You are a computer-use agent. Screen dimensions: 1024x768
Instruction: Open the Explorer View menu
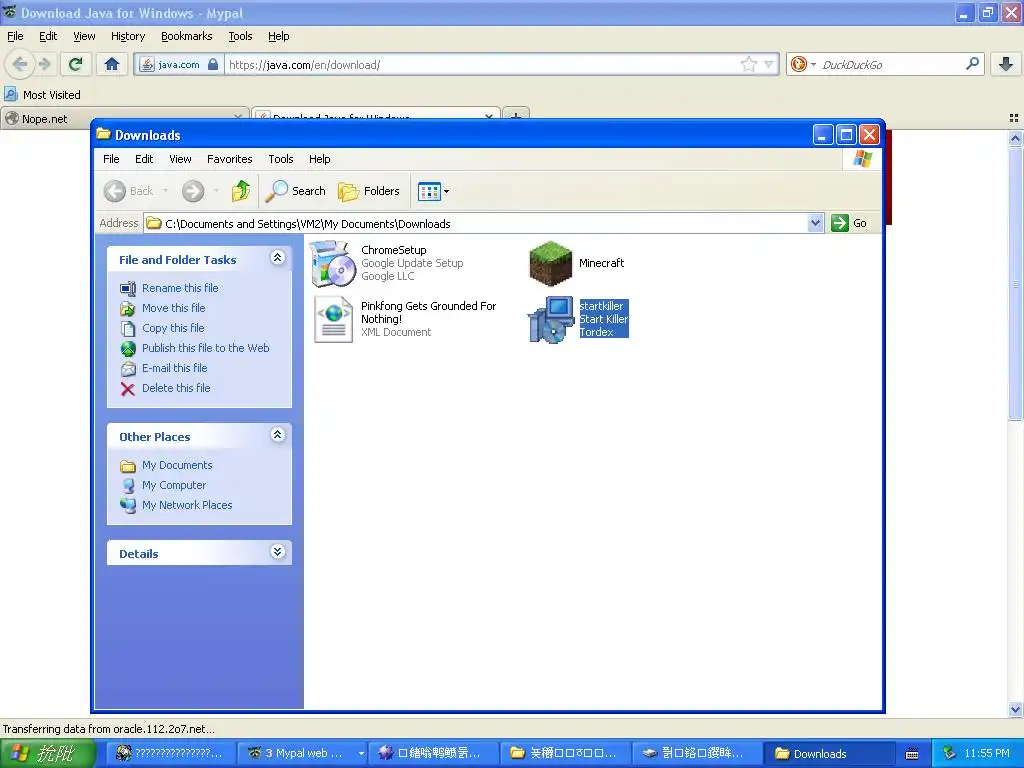click(x=180, y=159)
